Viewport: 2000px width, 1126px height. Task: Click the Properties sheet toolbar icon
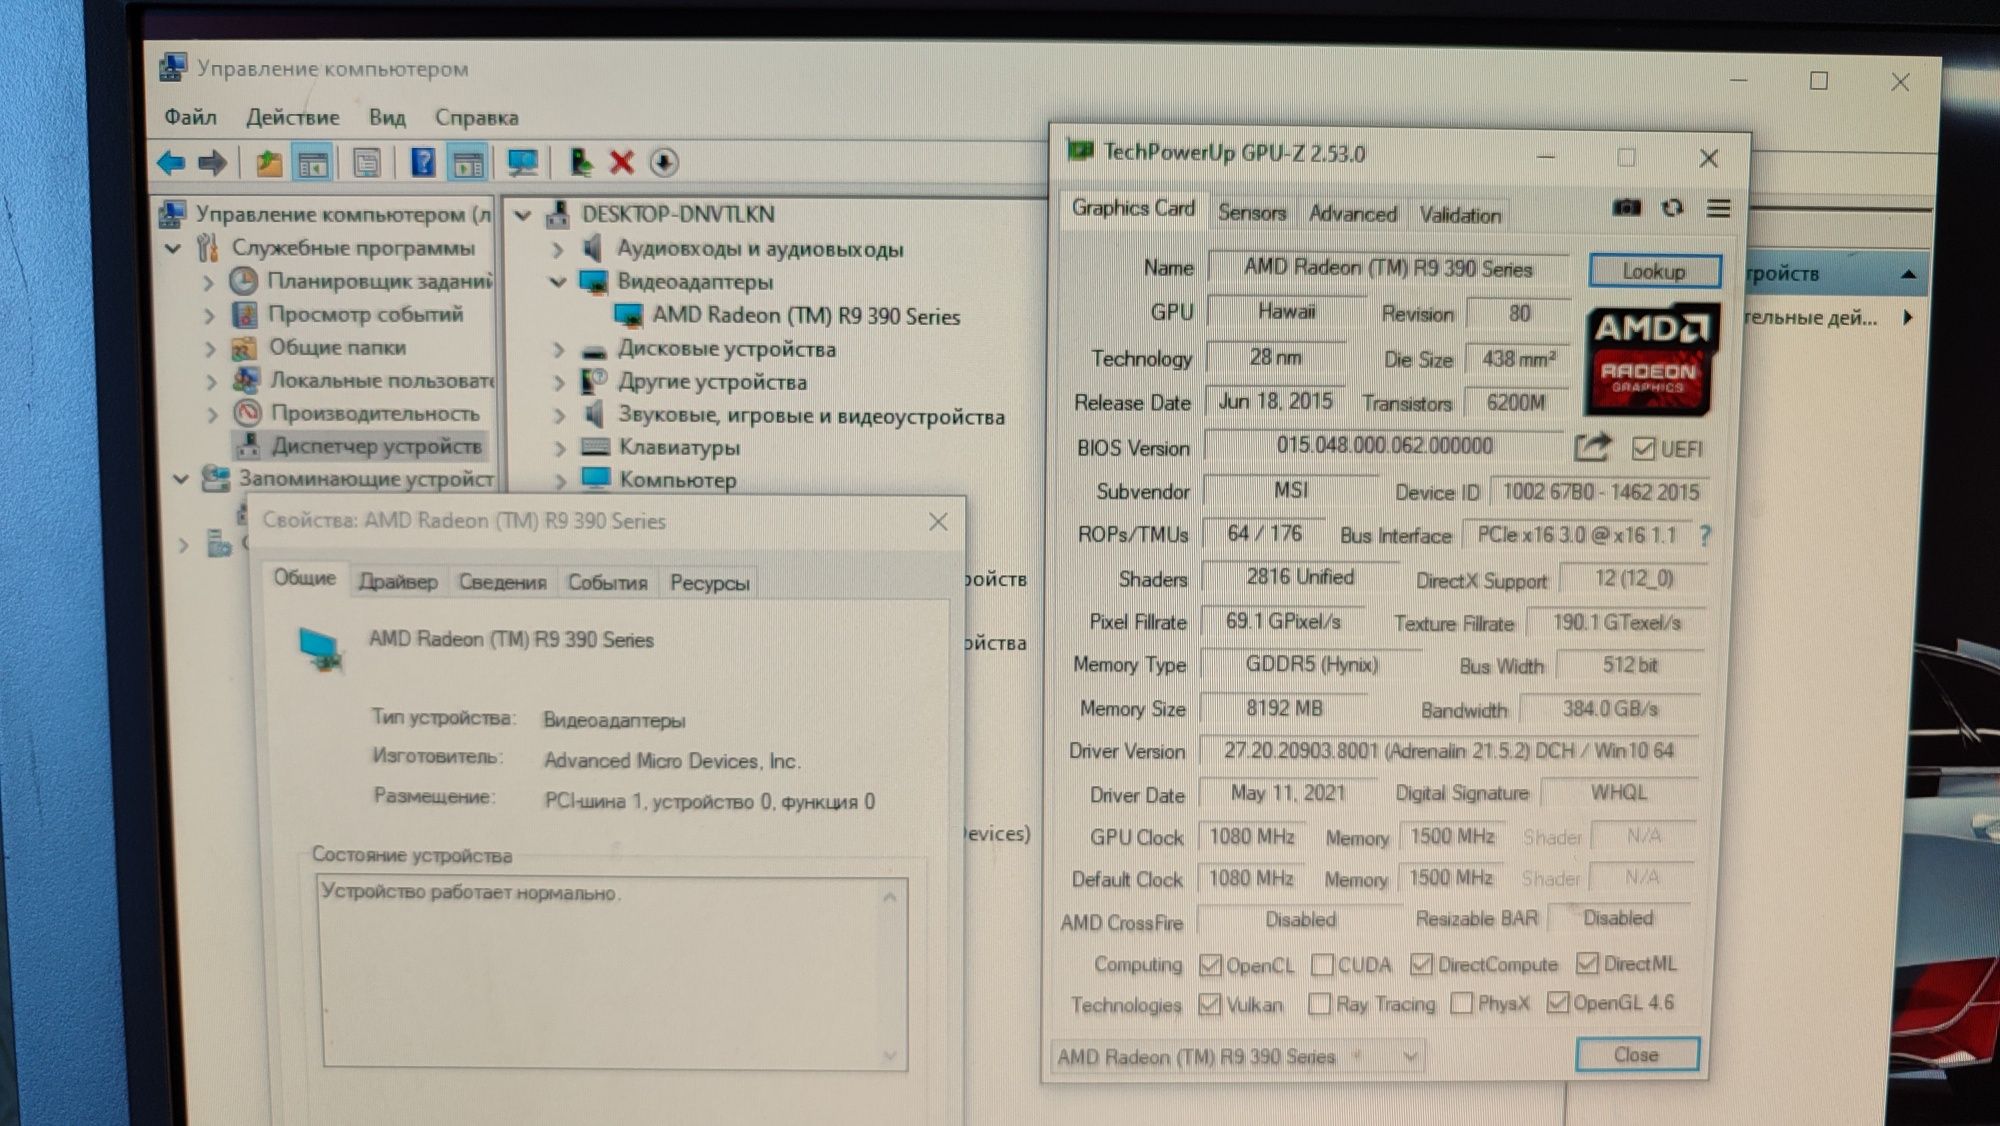pos(366,163)
